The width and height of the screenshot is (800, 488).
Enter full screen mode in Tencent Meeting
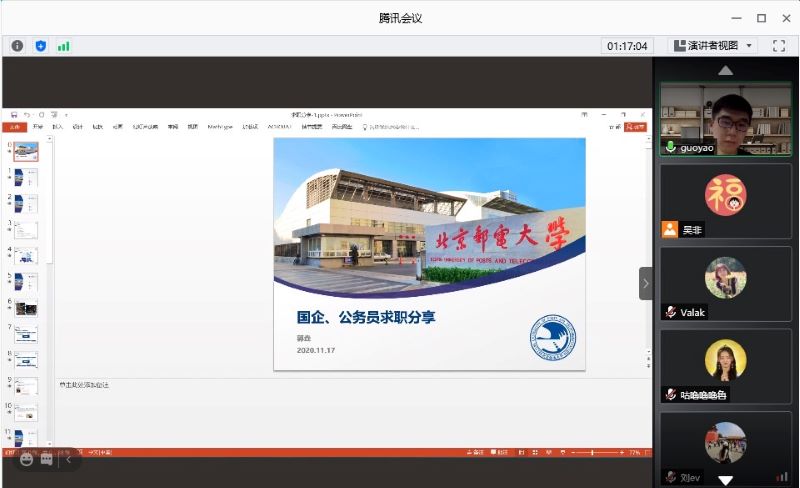coord(779,45)
